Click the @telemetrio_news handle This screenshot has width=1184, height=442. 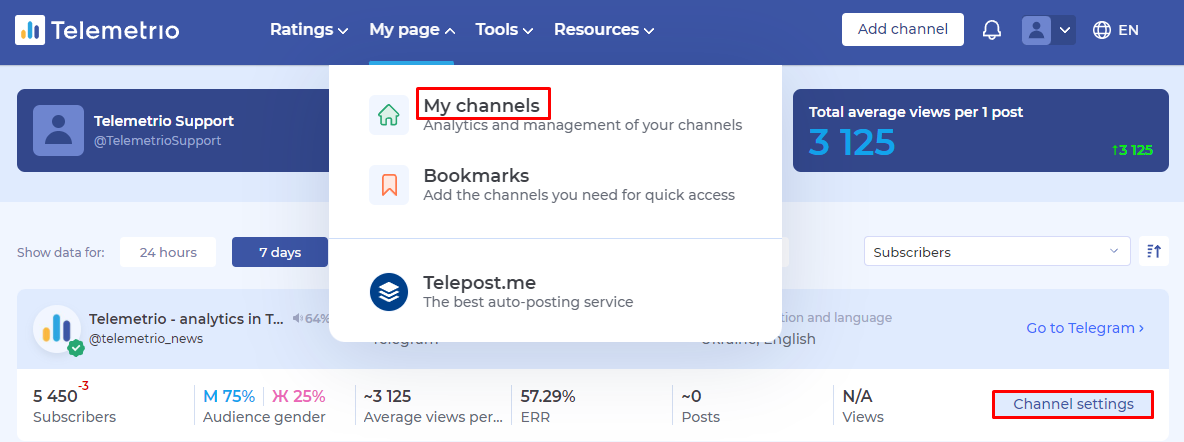(x=146, y=338)
